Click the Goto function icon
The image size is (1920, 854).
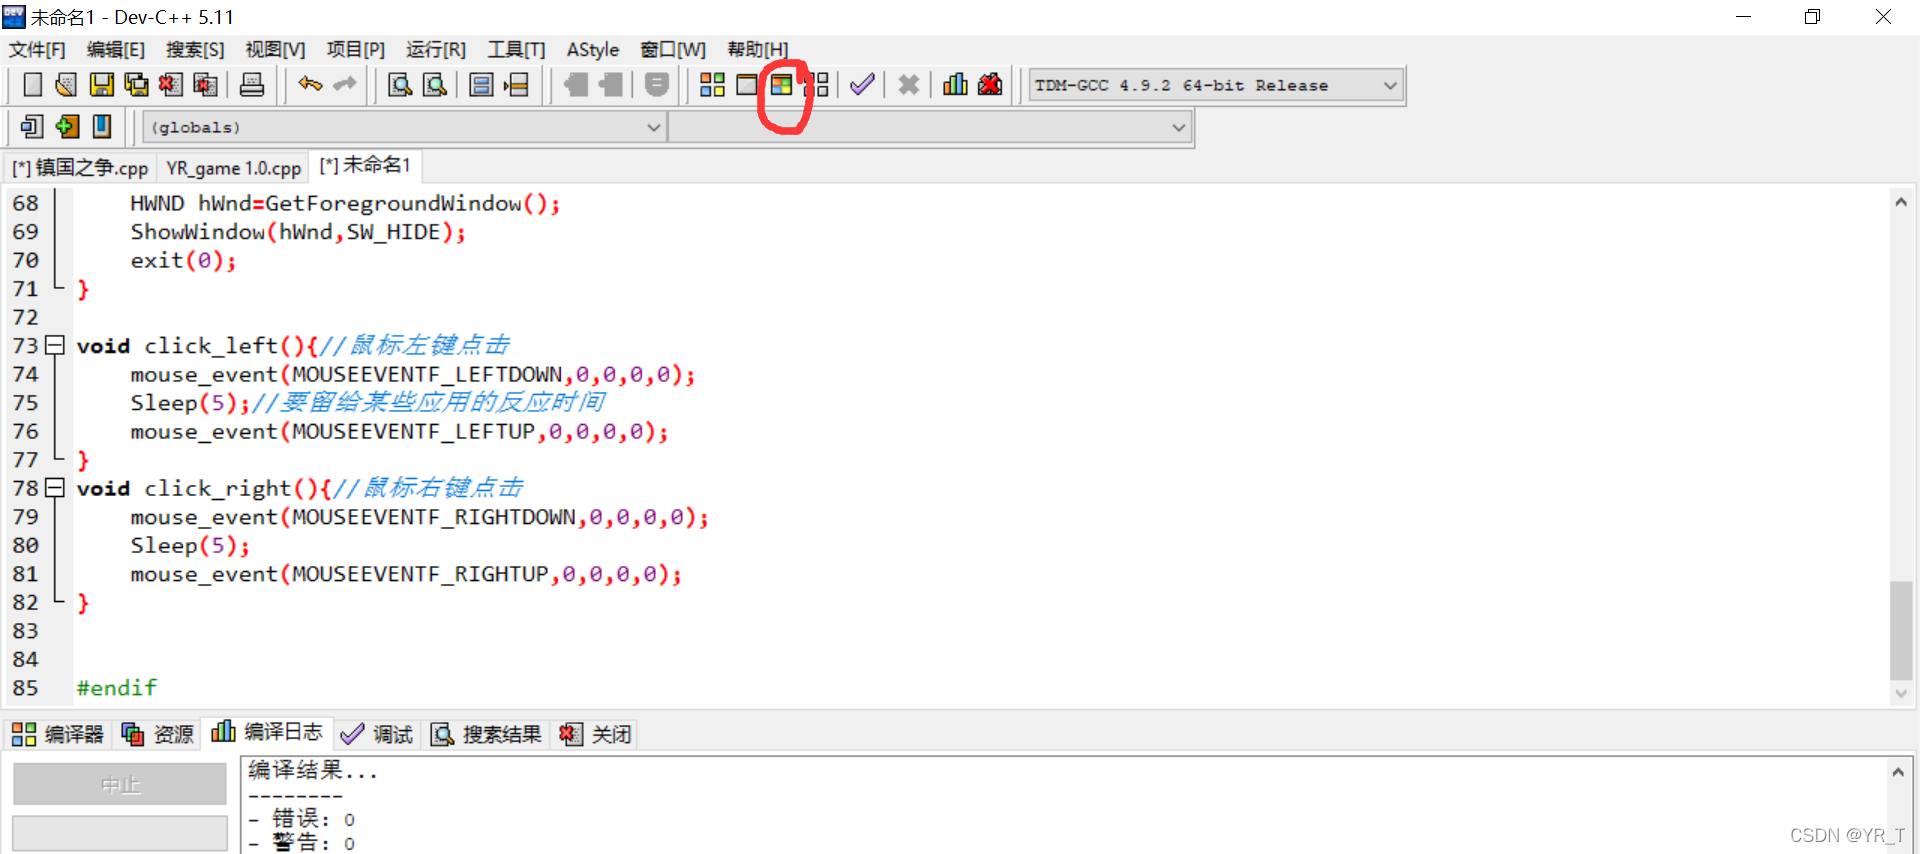click(481, 85)
